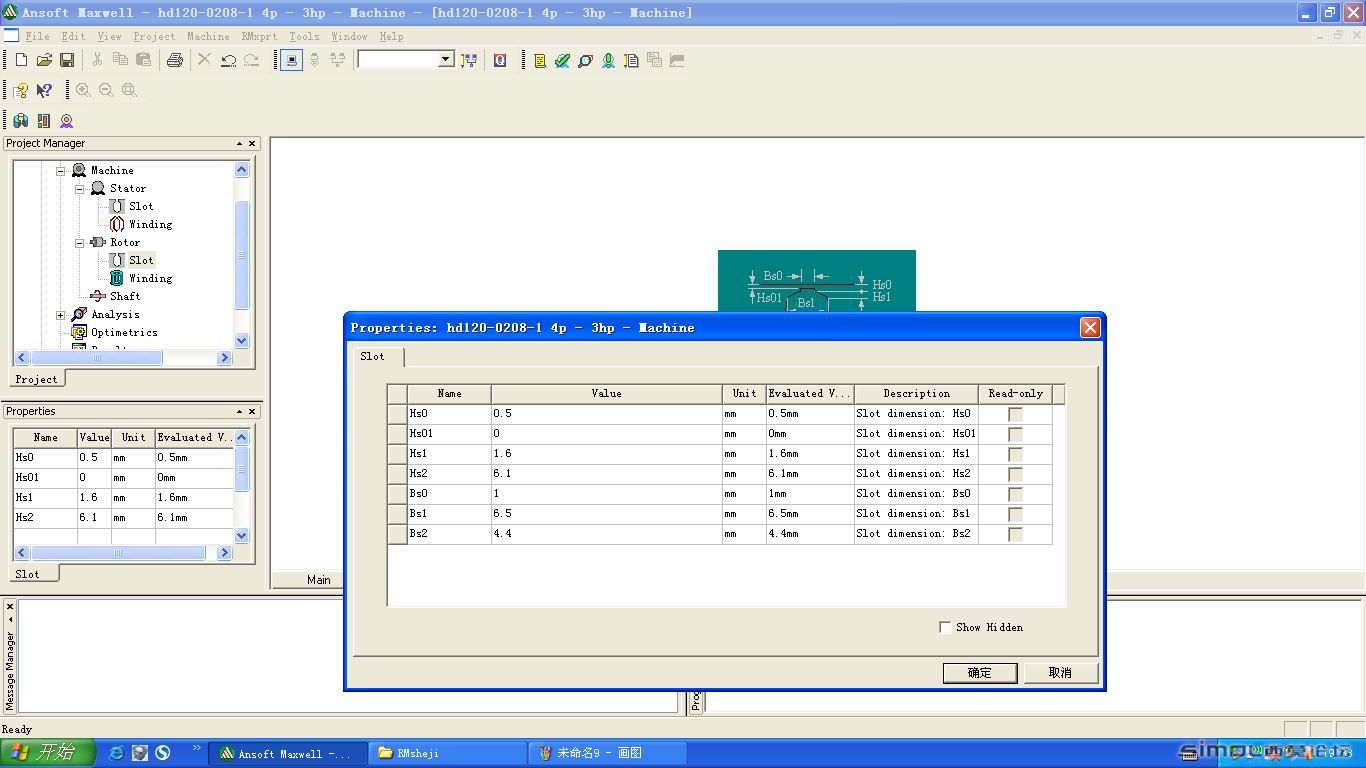Toggle Read-only checkbox for Hs01 row
1366x768 pixels.
(1015, 434)
